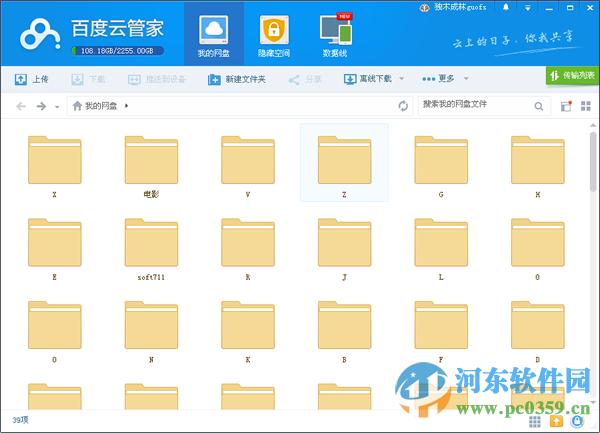This screenshot has height=433, width=600.
Task: Go forward with the right arrow
Action: coord(41,106)
